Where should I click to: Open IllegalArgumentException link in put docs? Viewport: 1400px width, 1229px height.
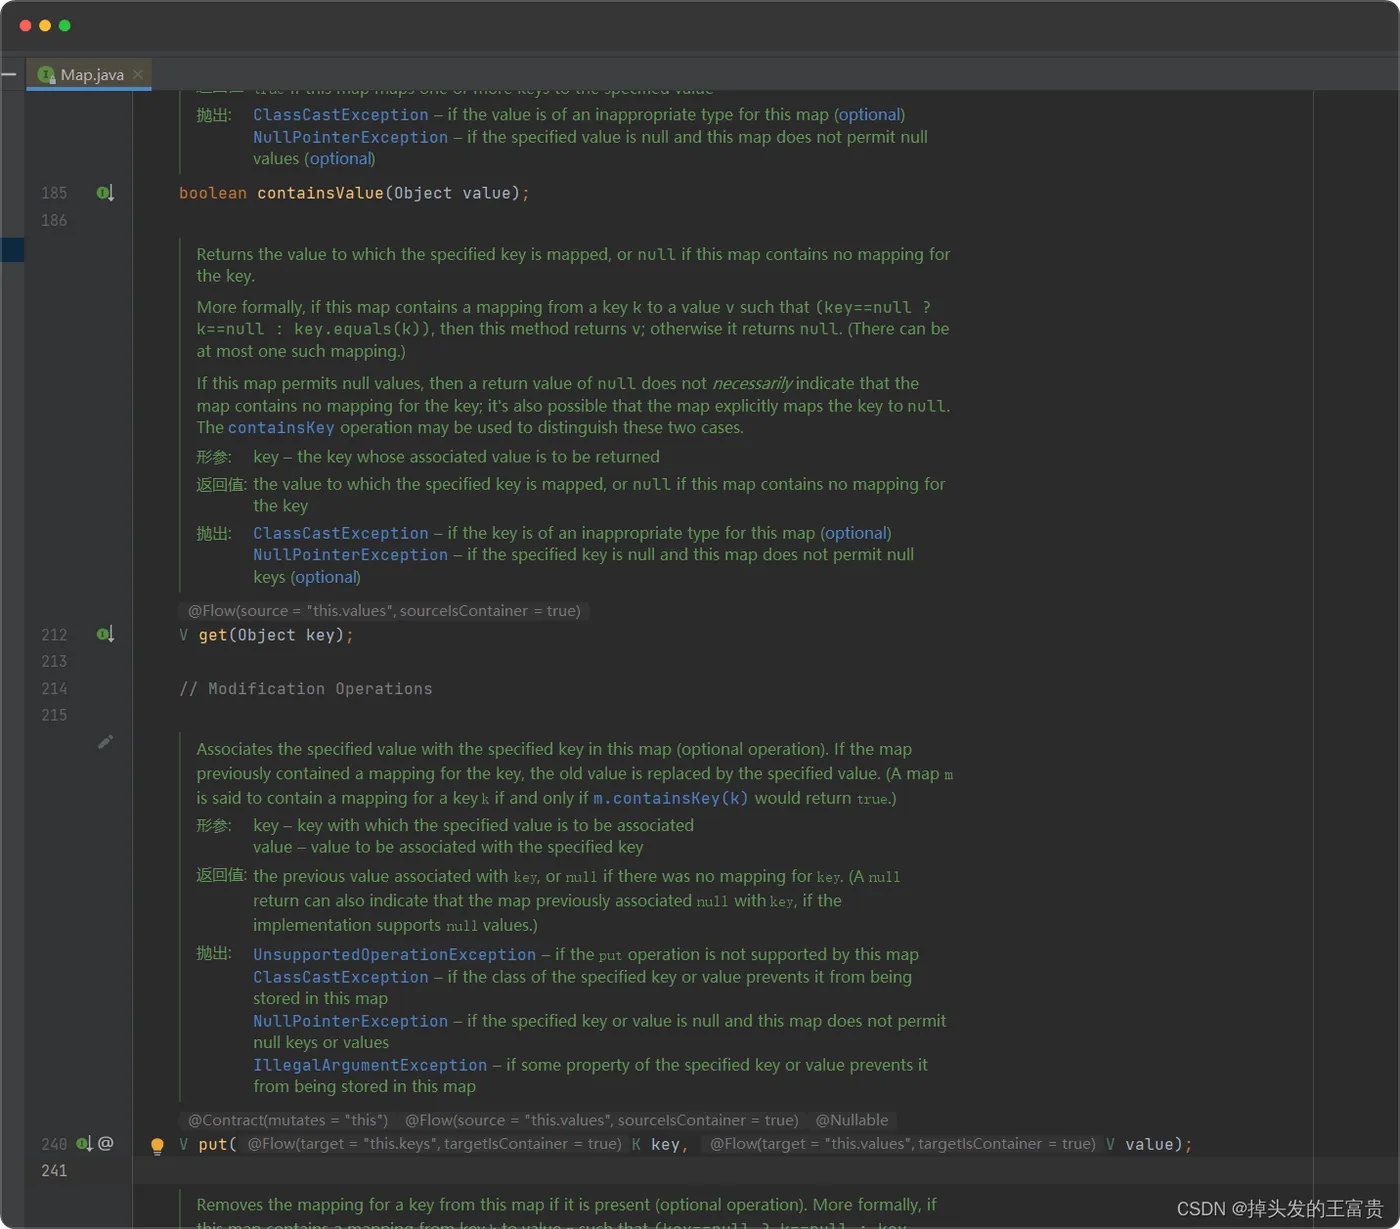coord(370,1065)
